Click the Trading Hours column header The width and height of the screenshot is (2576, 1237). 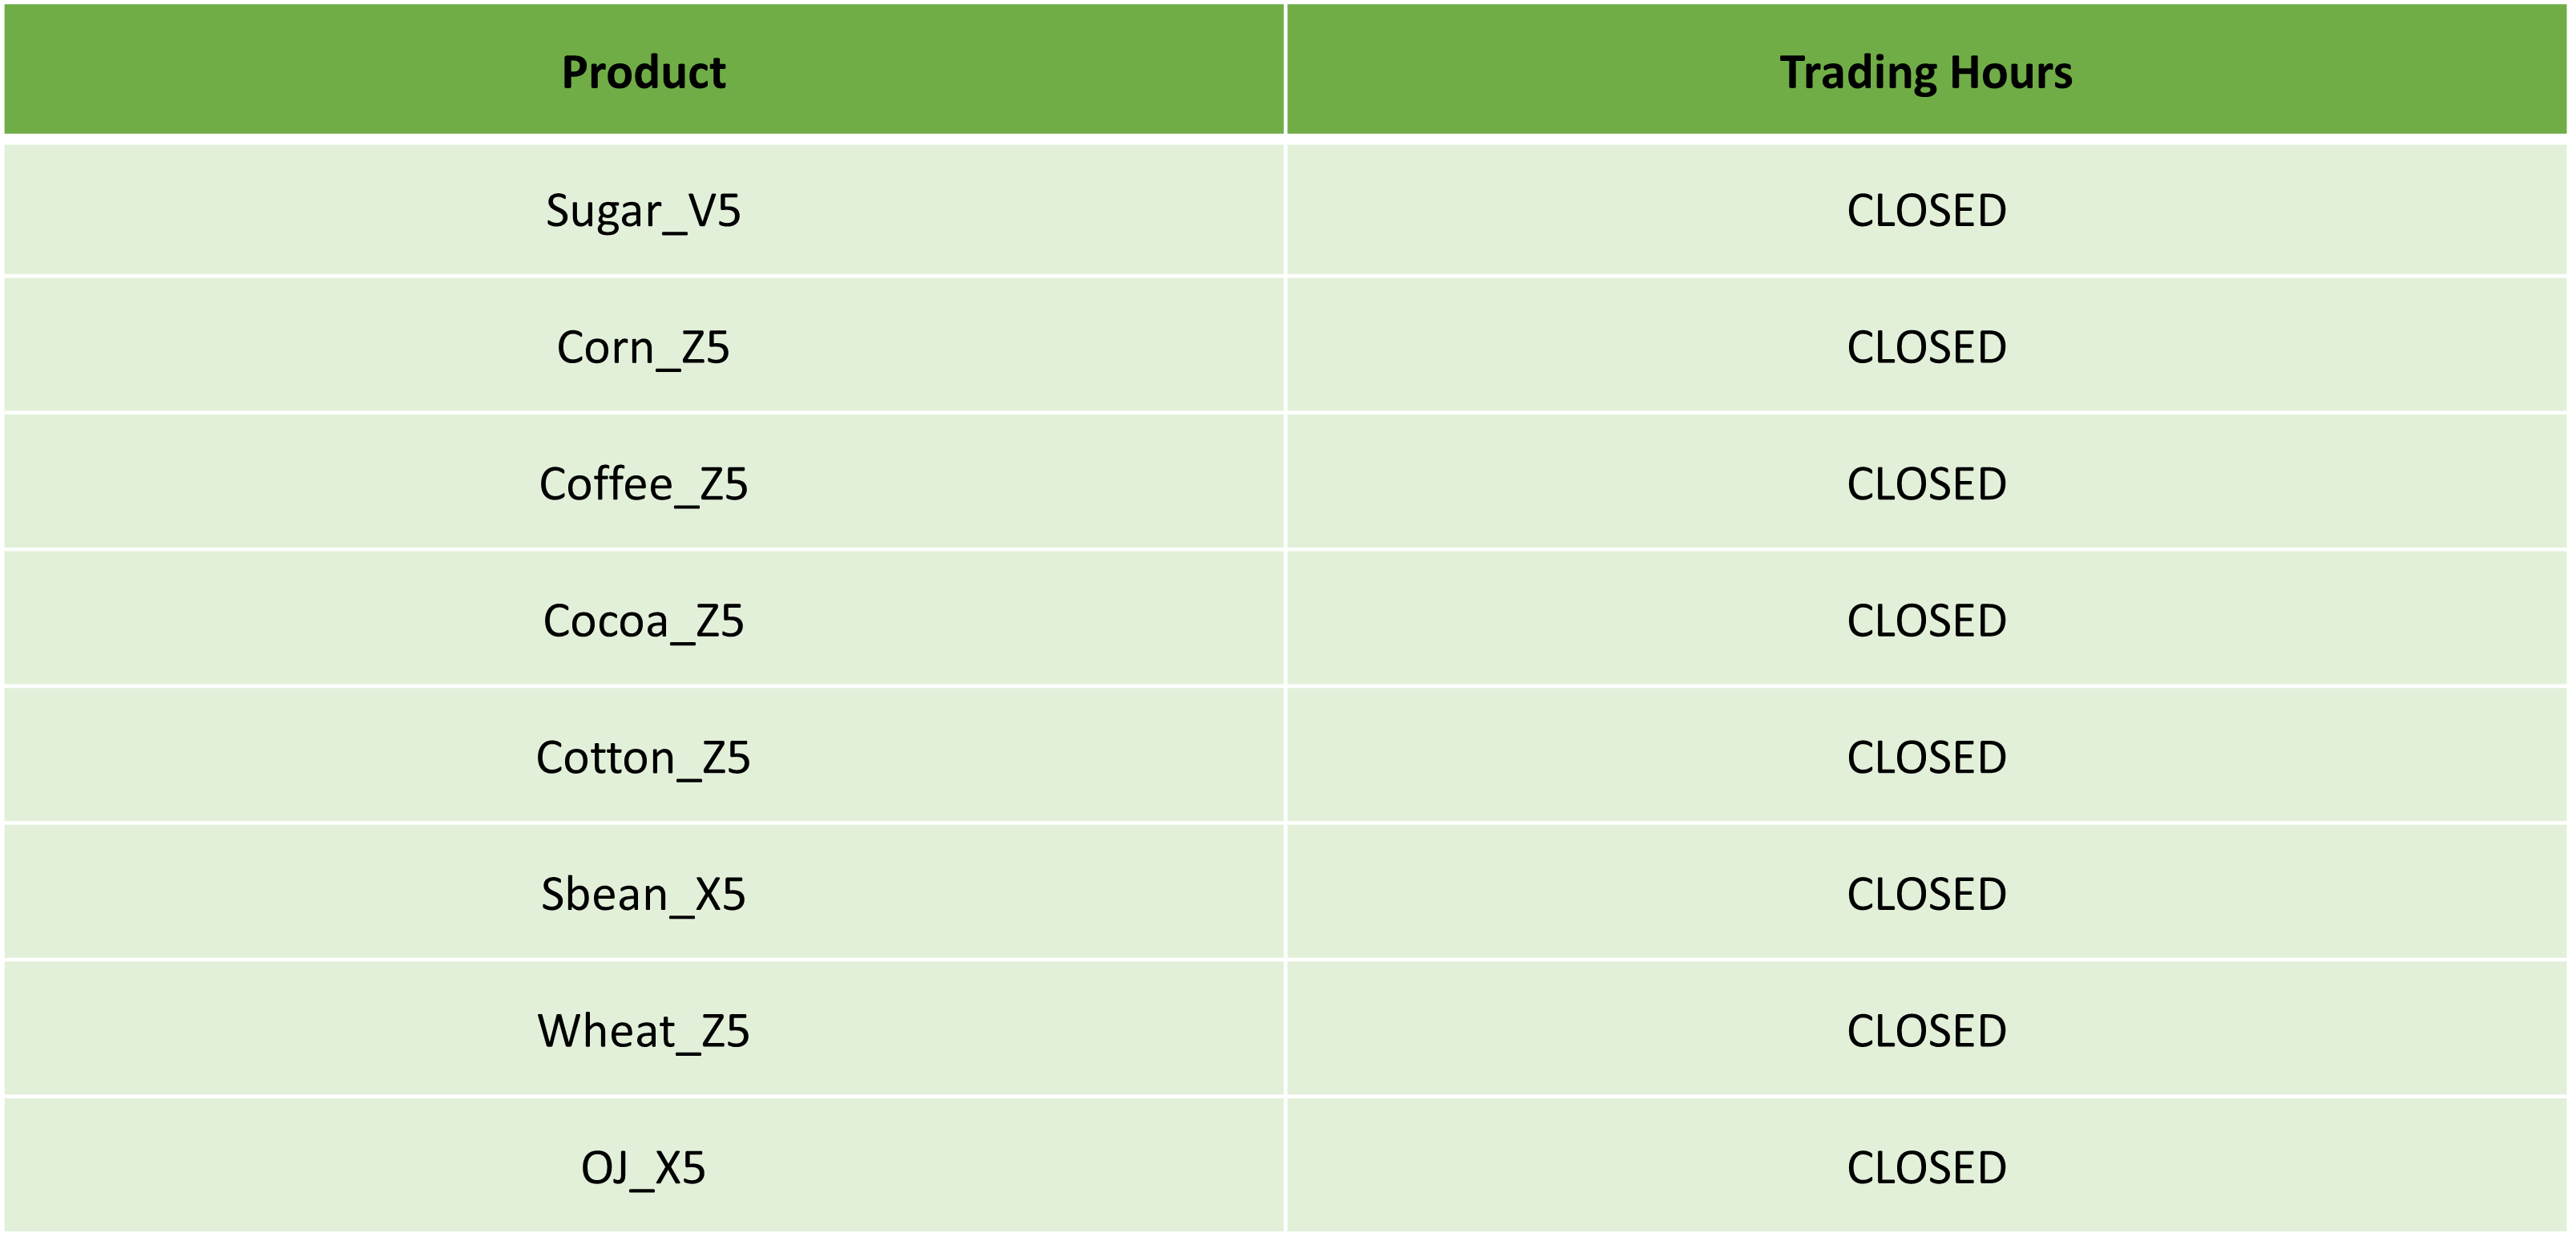tap(1926, 70)
